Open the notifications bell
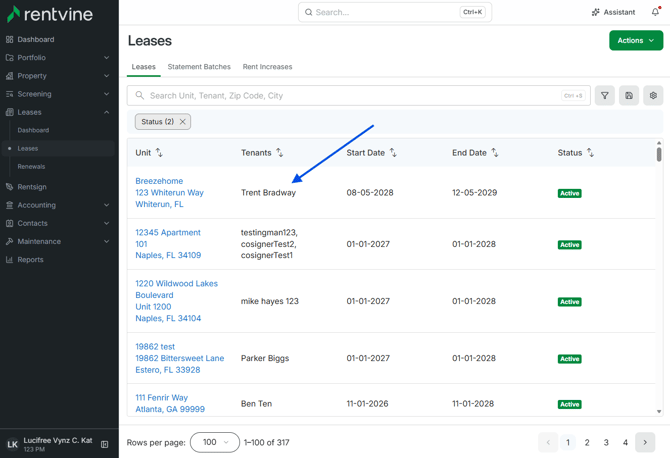The image size is (670, 458). pos(655,12)
